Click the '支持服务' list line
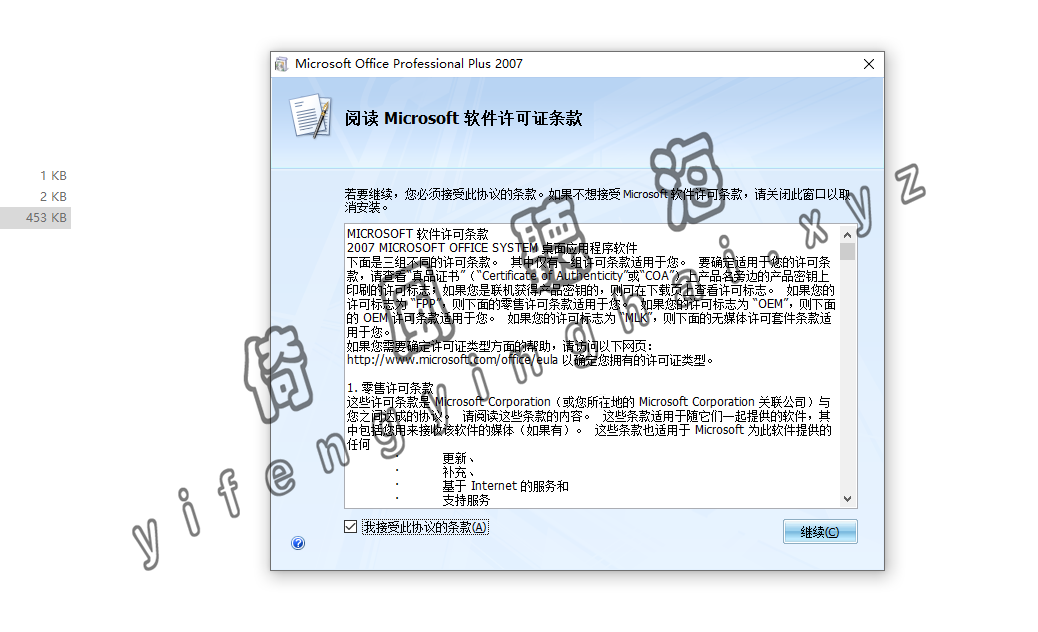1038x632 pixels. pyautogui.click(x=466, y=500)
